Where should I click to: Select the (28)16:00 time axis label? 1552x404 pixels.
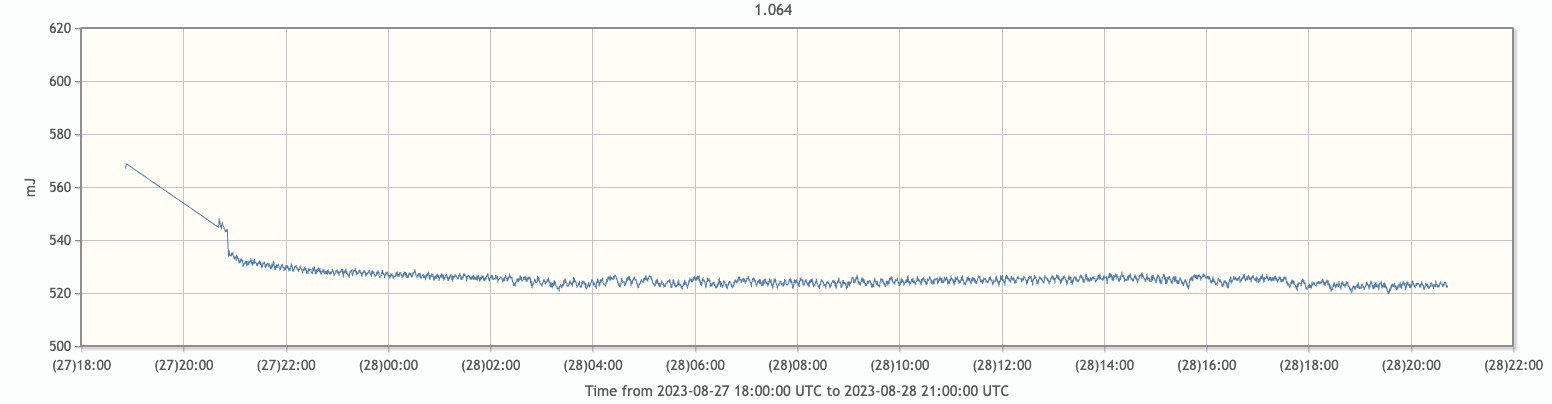coord(1206,366)
